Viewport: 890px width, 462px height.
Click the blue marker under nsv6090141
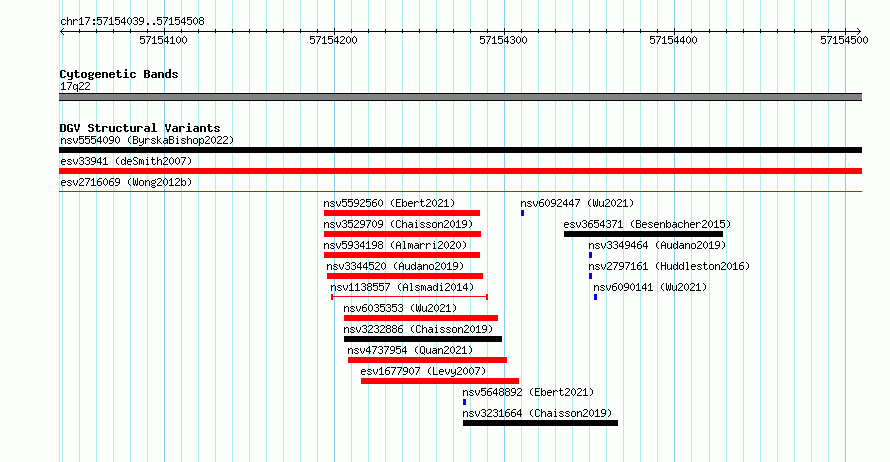click(x=595, y=297)
